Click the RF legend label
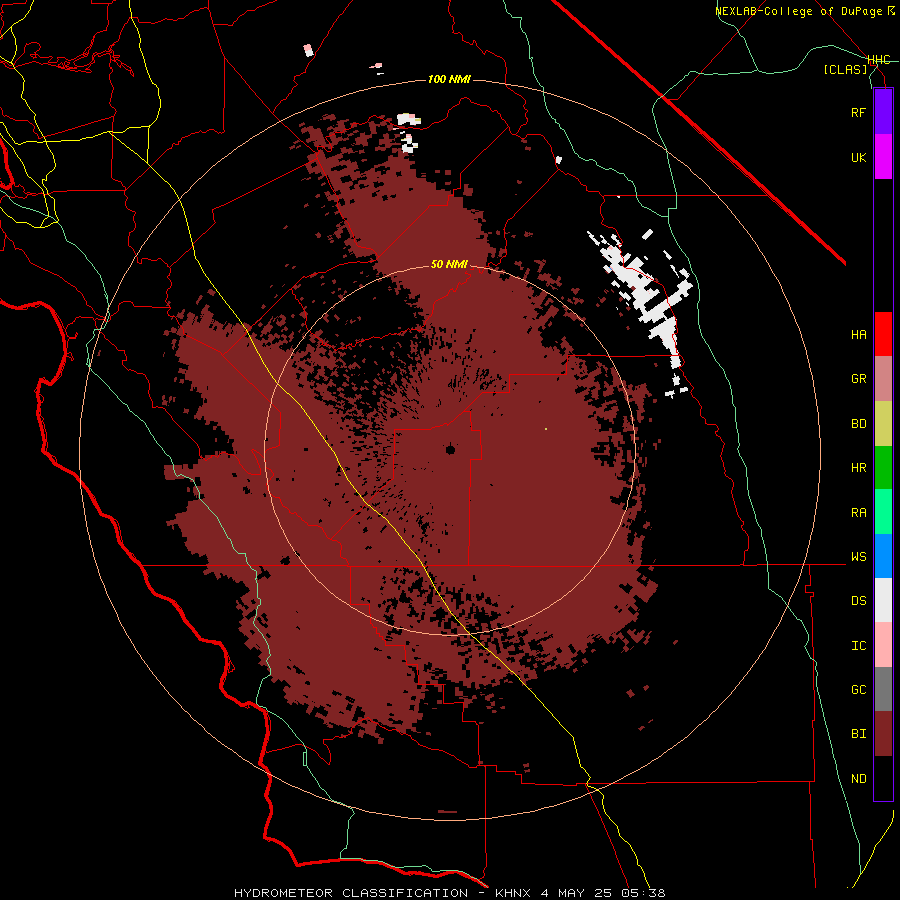Image resolution: width=900 pixels, height=900 pixels. (859, 112)
